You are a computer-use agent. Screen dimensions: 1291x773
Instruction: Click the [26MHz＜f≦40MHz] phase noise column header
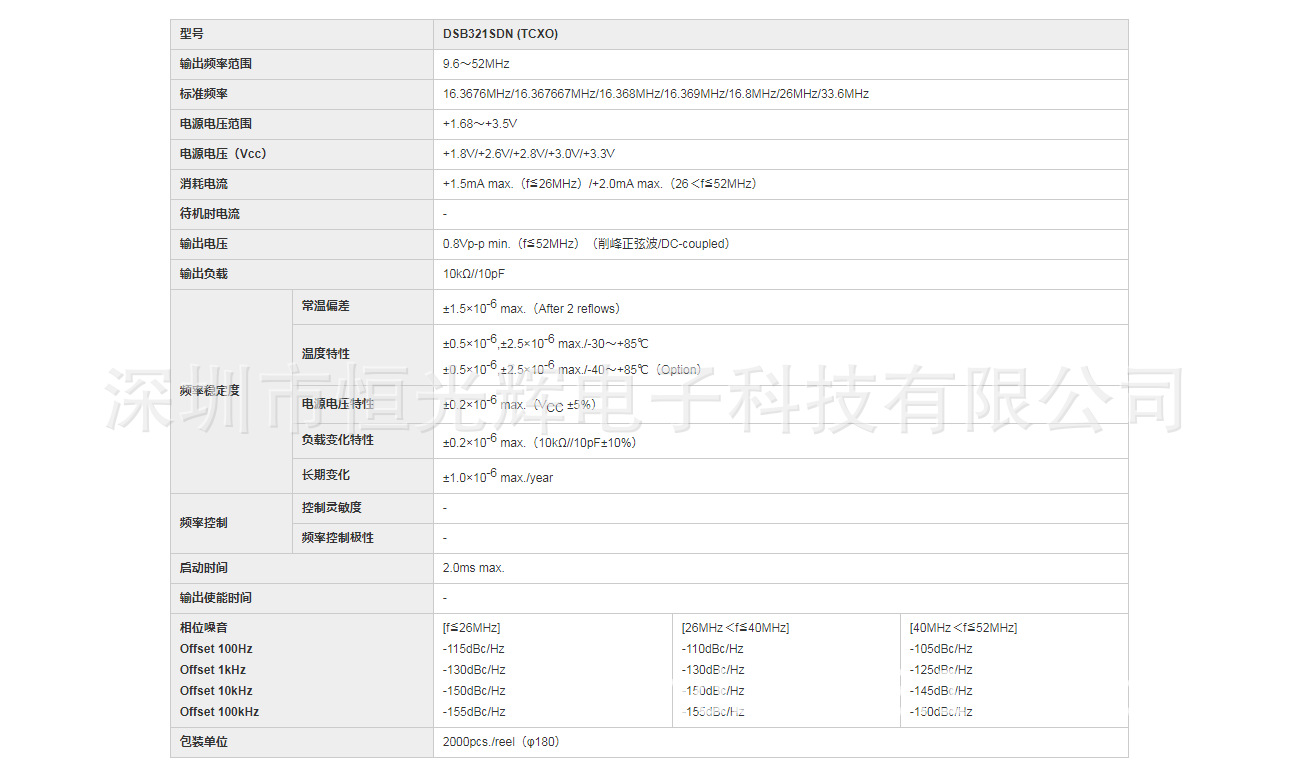pyautogui.click(x=733, y=627)
